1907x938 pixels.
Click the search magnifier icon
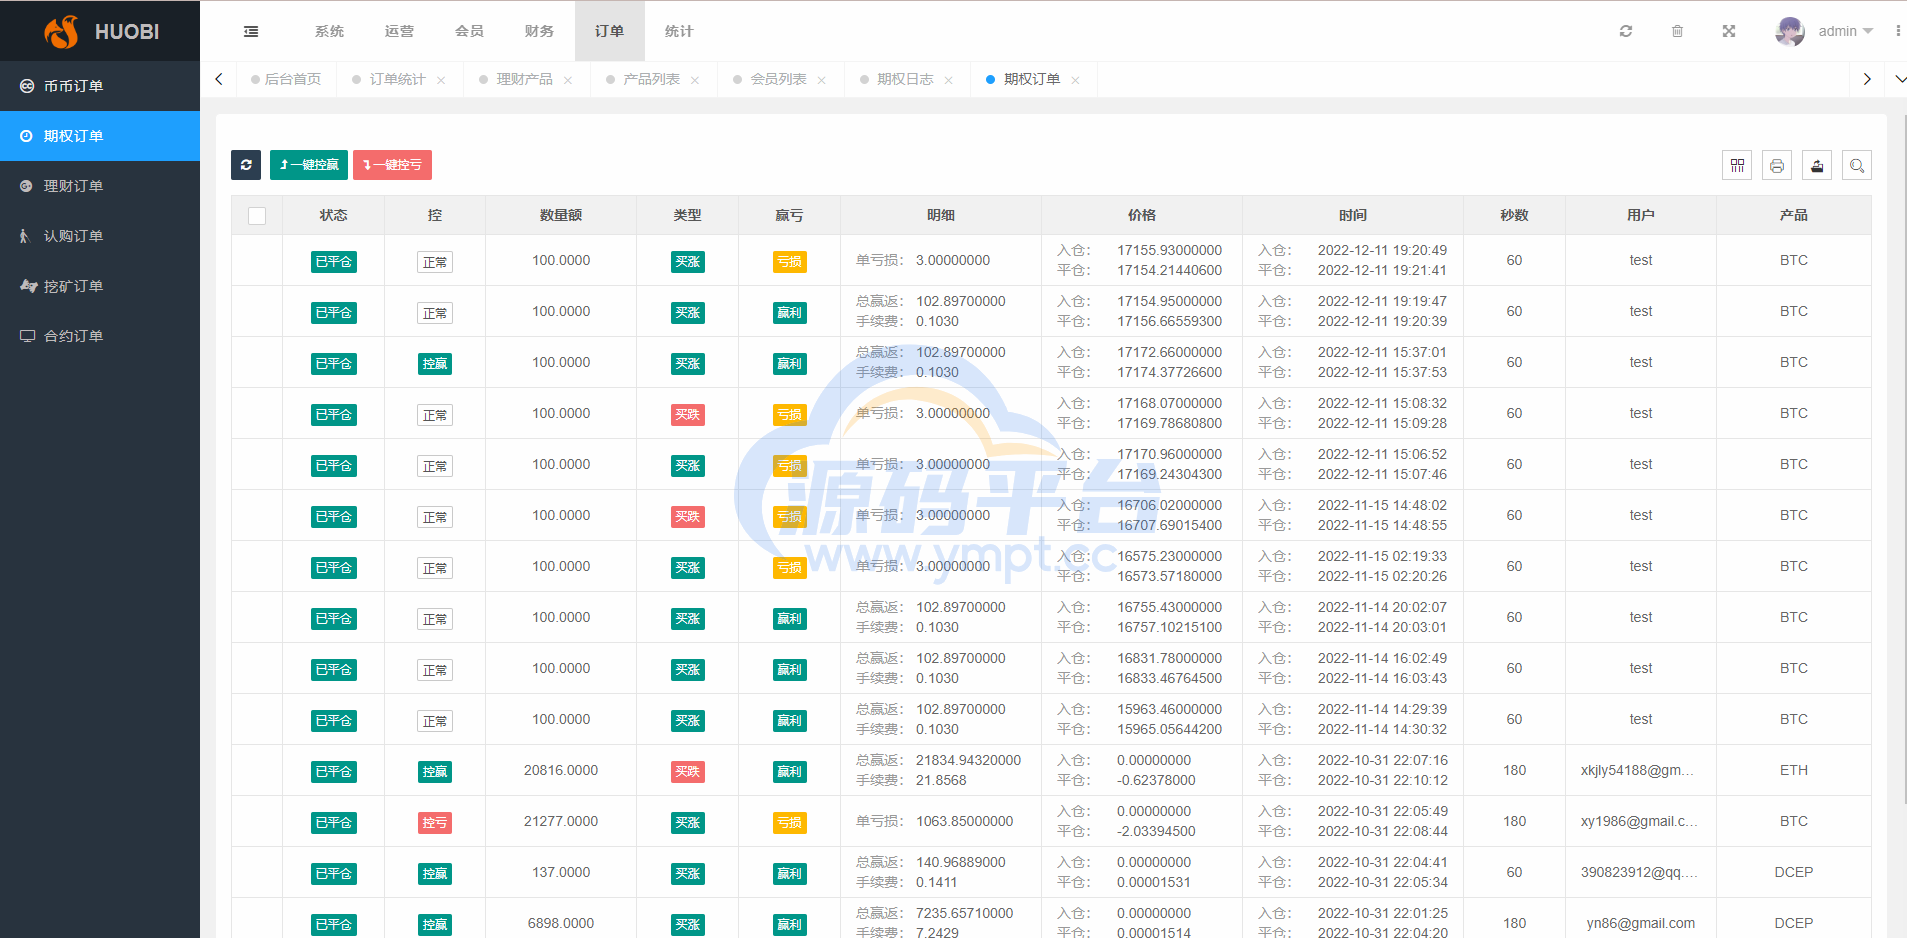coord(1857,165)
